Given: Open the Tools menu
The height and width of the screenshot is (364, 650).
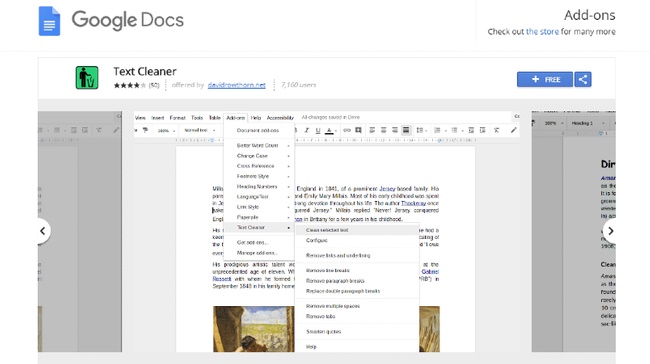Looking at the screenshot, I should click(x=197, y=118).
